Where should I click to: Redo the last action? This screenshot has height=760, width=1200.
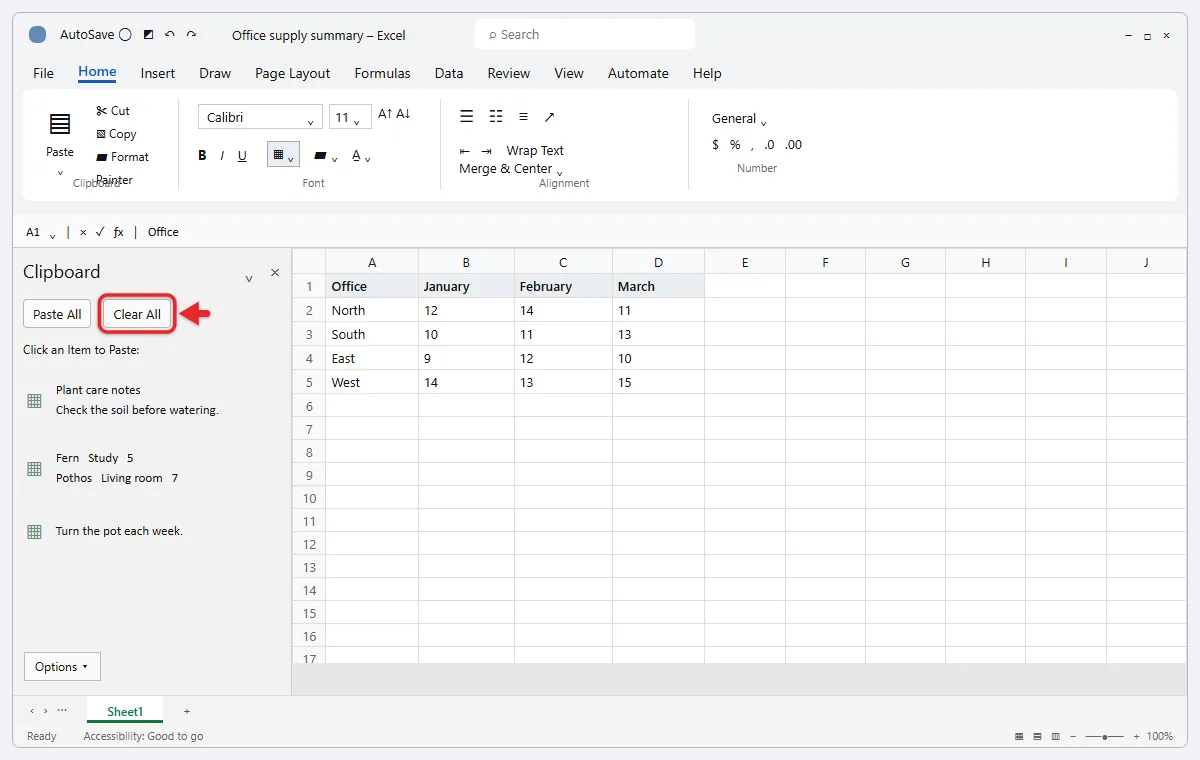pyautogui.click(x=191, y=35)
